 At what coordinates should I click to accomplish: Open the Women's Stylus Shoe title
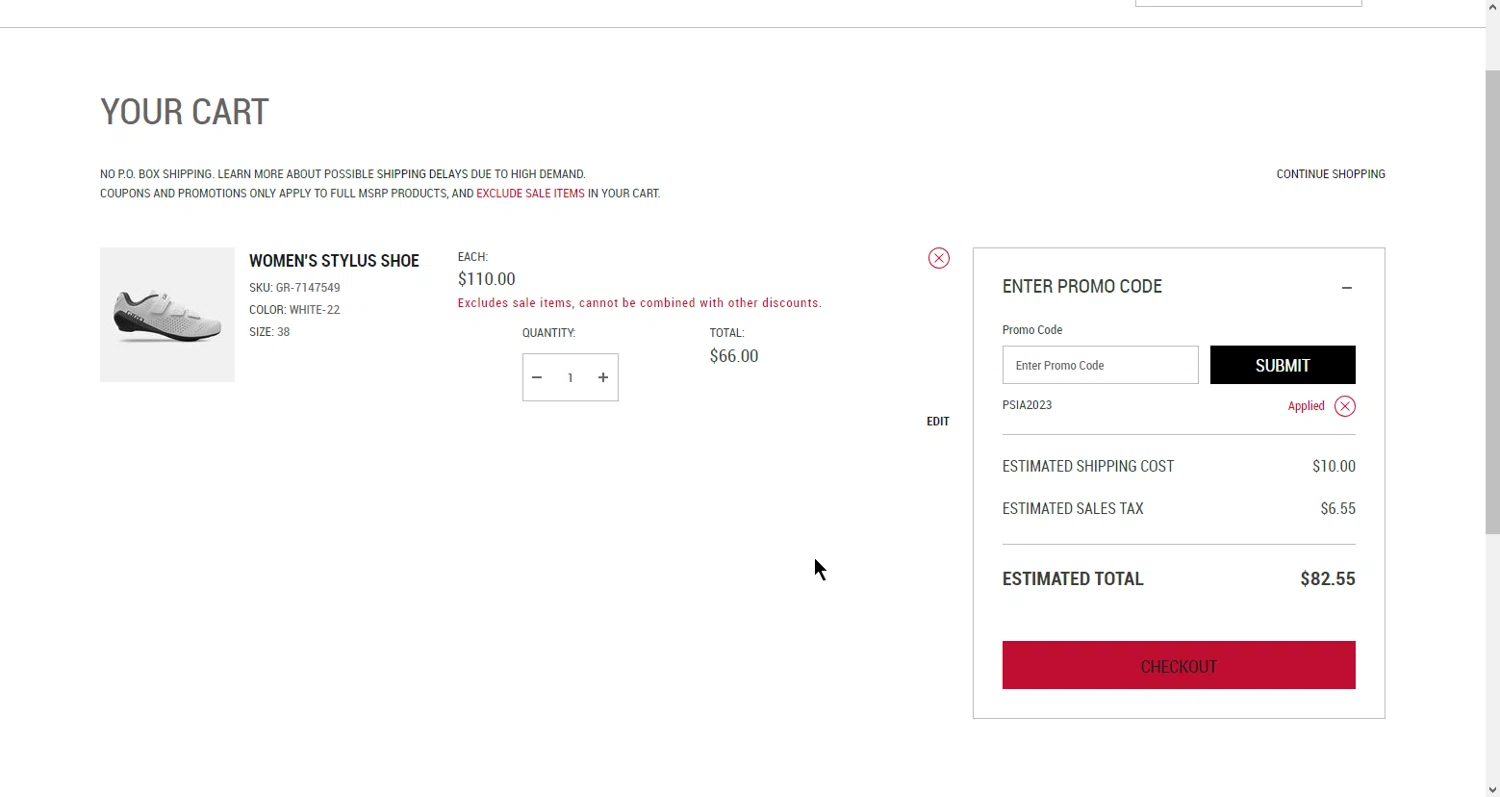coord(334,261)
